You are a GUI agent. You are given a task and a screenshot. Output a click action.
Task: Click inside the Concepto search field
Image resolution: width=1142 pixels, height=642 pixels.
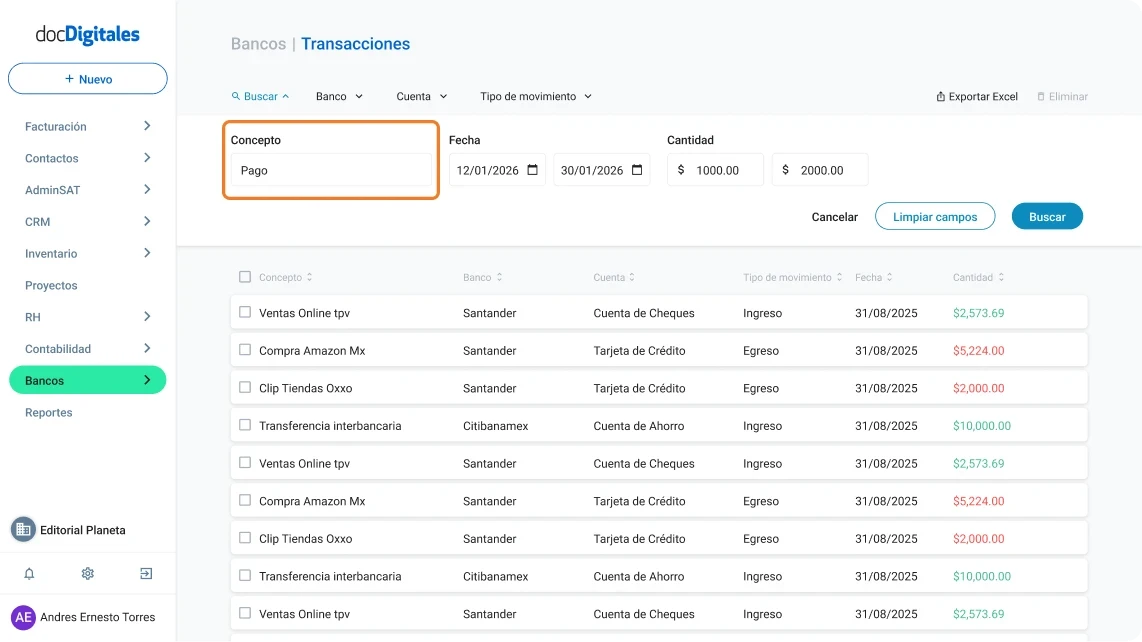(x=330, y=170)
